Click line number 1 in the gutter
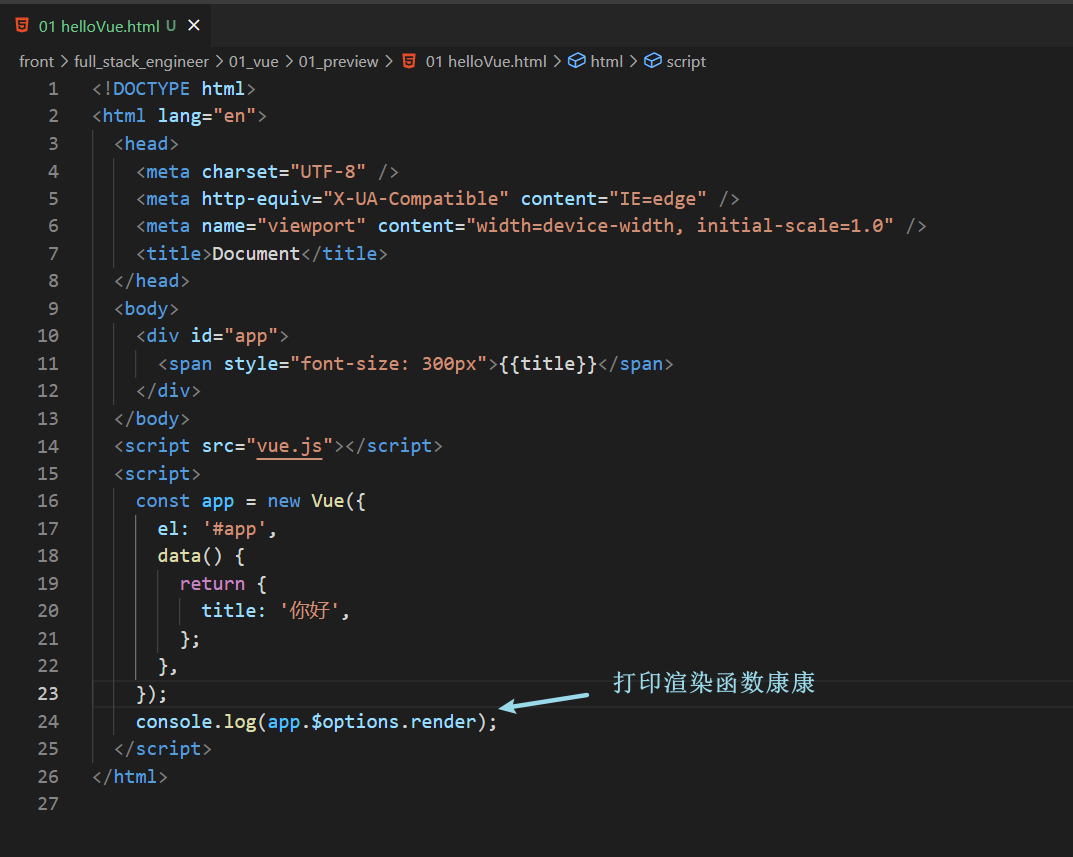1073x857 pixels. (x=53, y=89)
